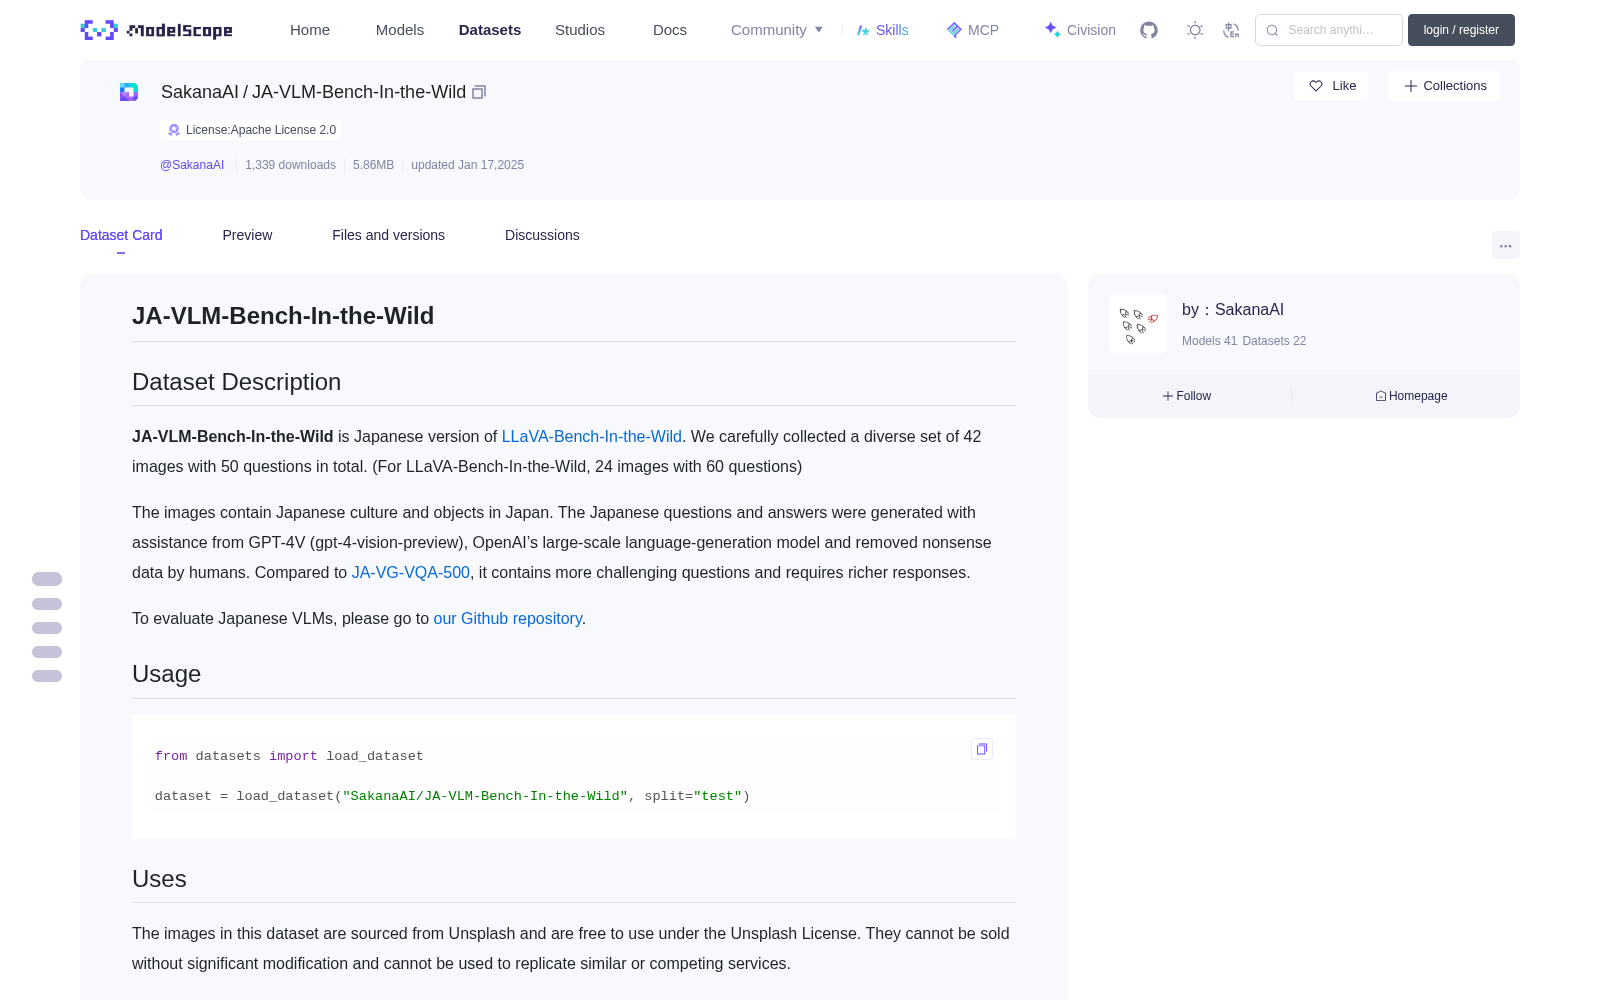This screenshot has width=1600, height=1000.
Task: Open the Preview tab
Action: [x=247, y=235]
